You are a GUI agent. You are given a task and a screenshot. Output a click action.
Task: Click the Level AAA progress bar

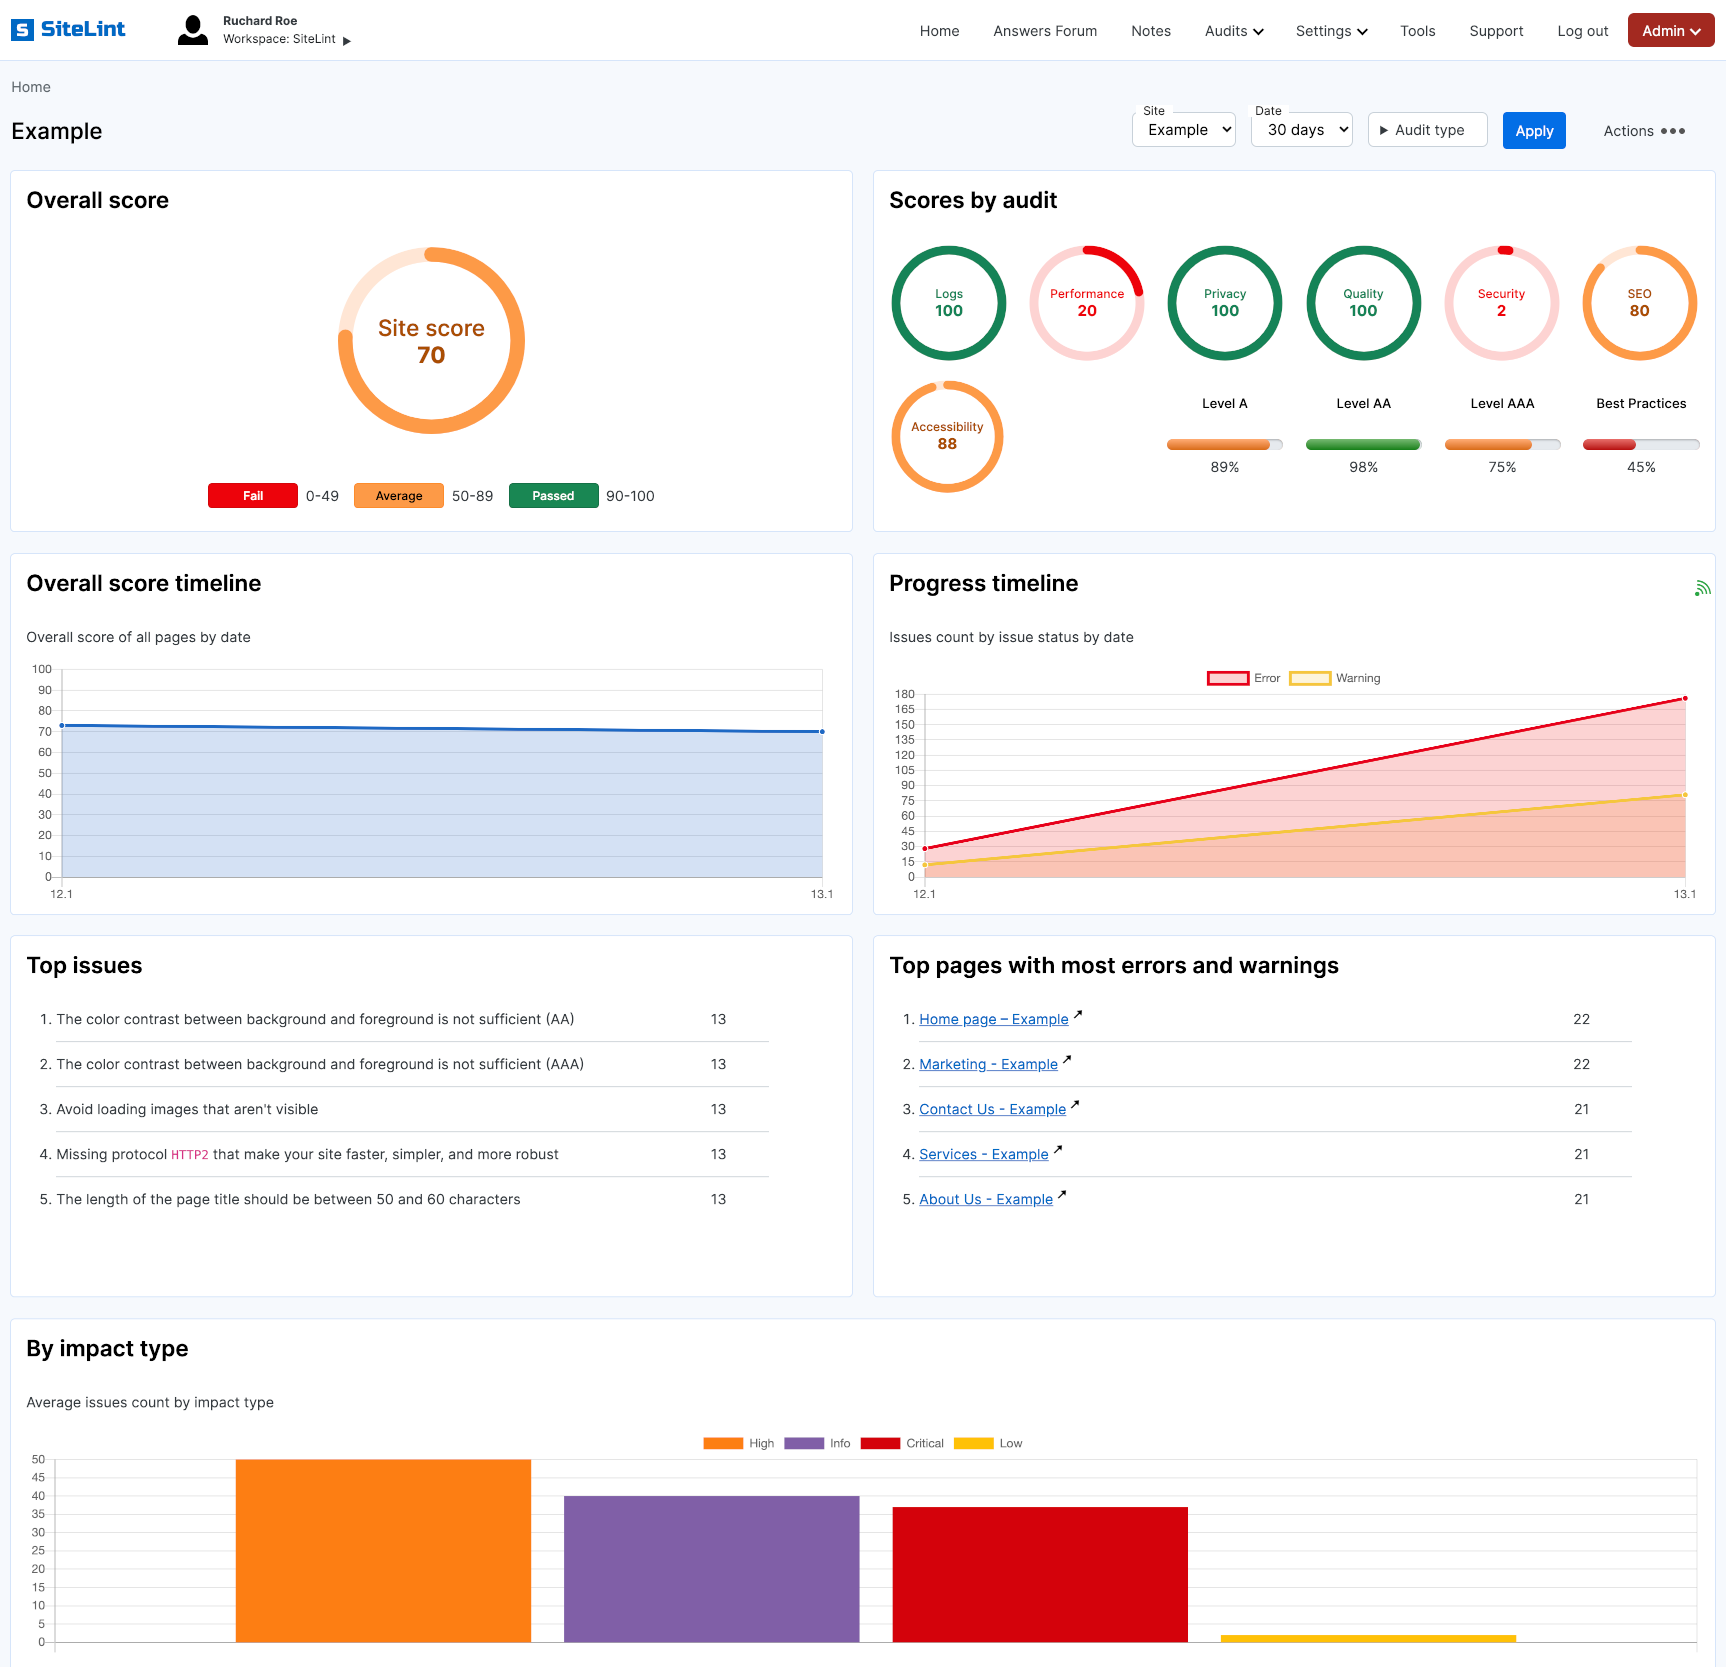(1502, 445)
